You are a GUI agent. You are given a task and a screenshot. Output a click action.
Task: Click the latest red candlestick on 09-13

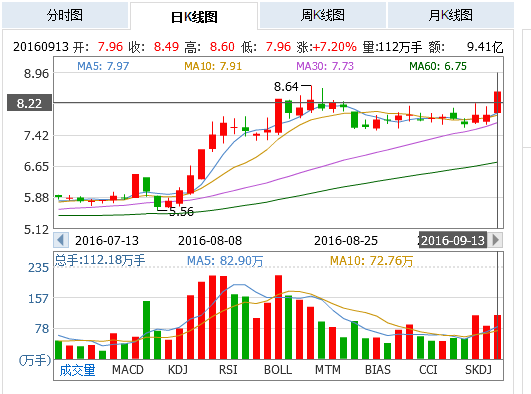497,102
